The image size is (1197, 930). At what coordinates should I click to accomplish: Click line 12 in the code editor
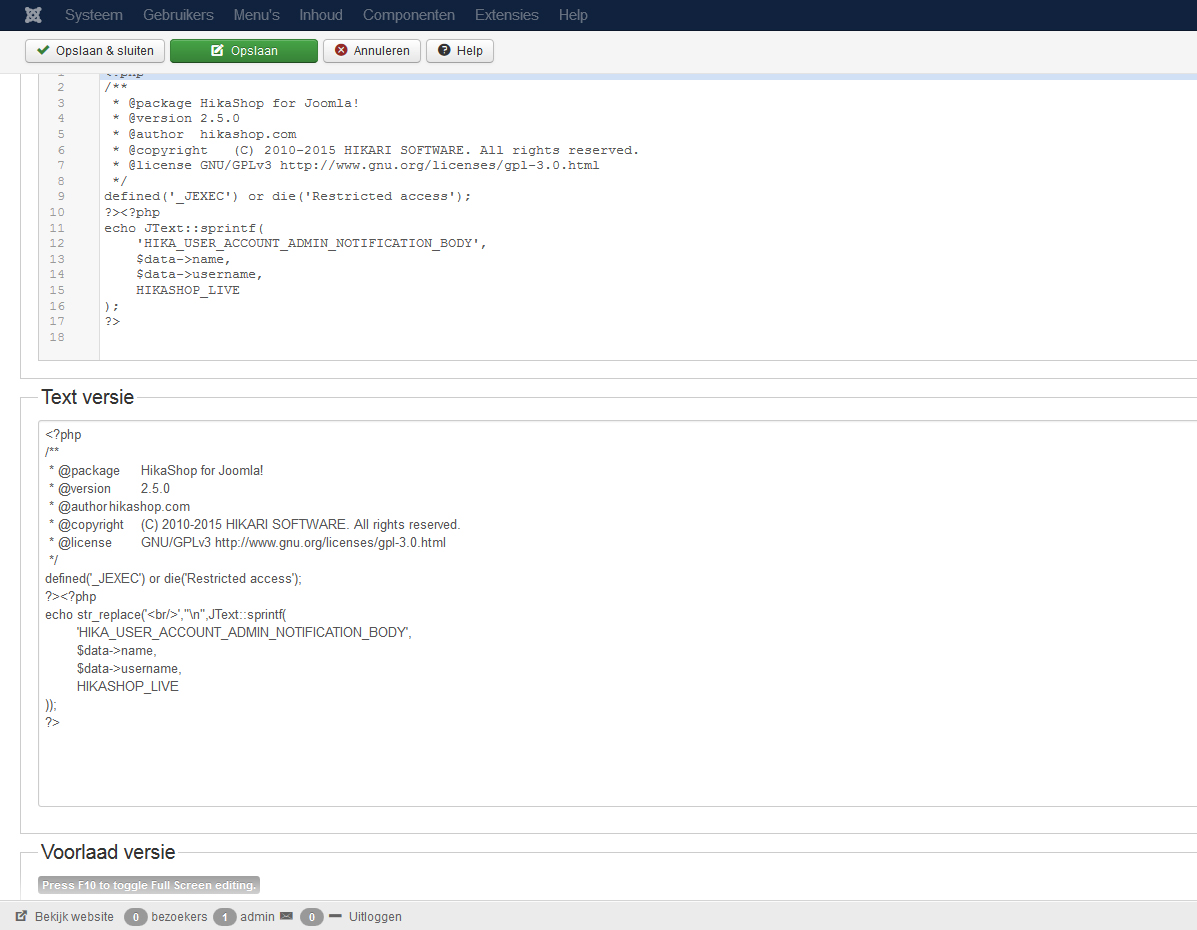point(311,244)
